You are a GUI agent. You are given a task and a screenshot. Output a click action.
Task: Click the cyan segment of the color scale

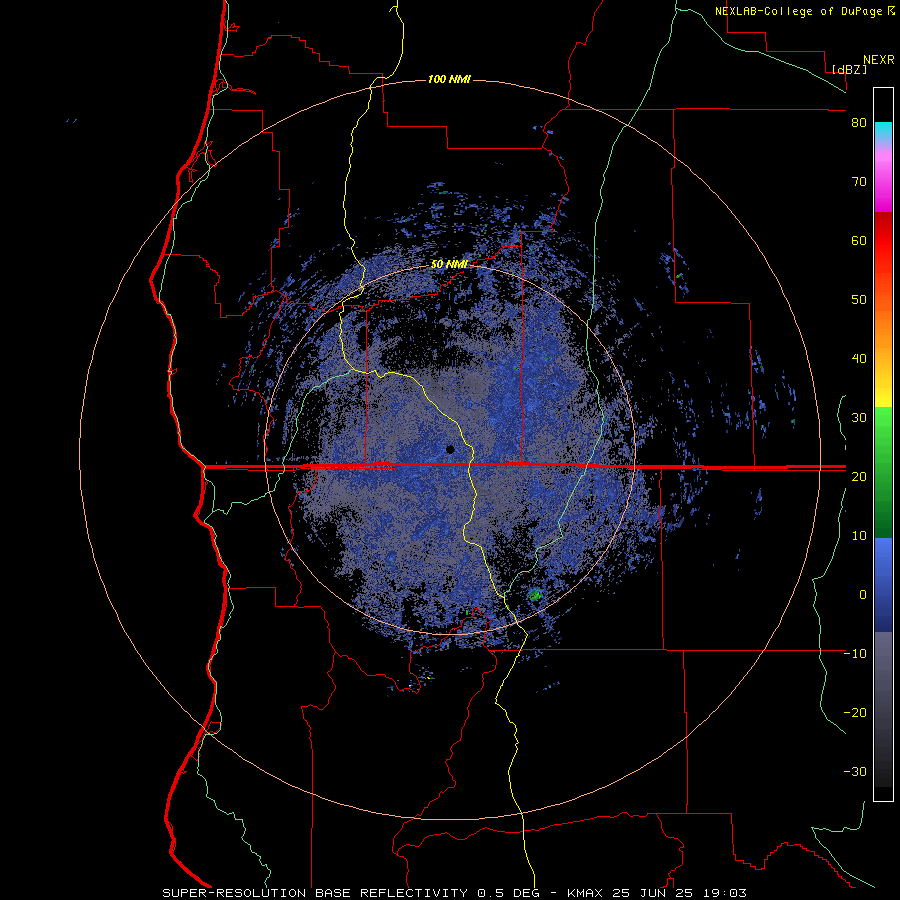point(883,130)
